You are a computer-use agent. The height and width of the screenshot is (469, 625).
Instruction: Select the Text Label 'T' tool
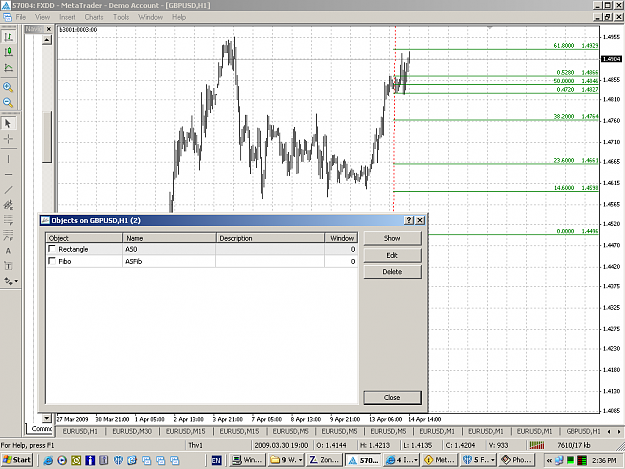(8, 266)
